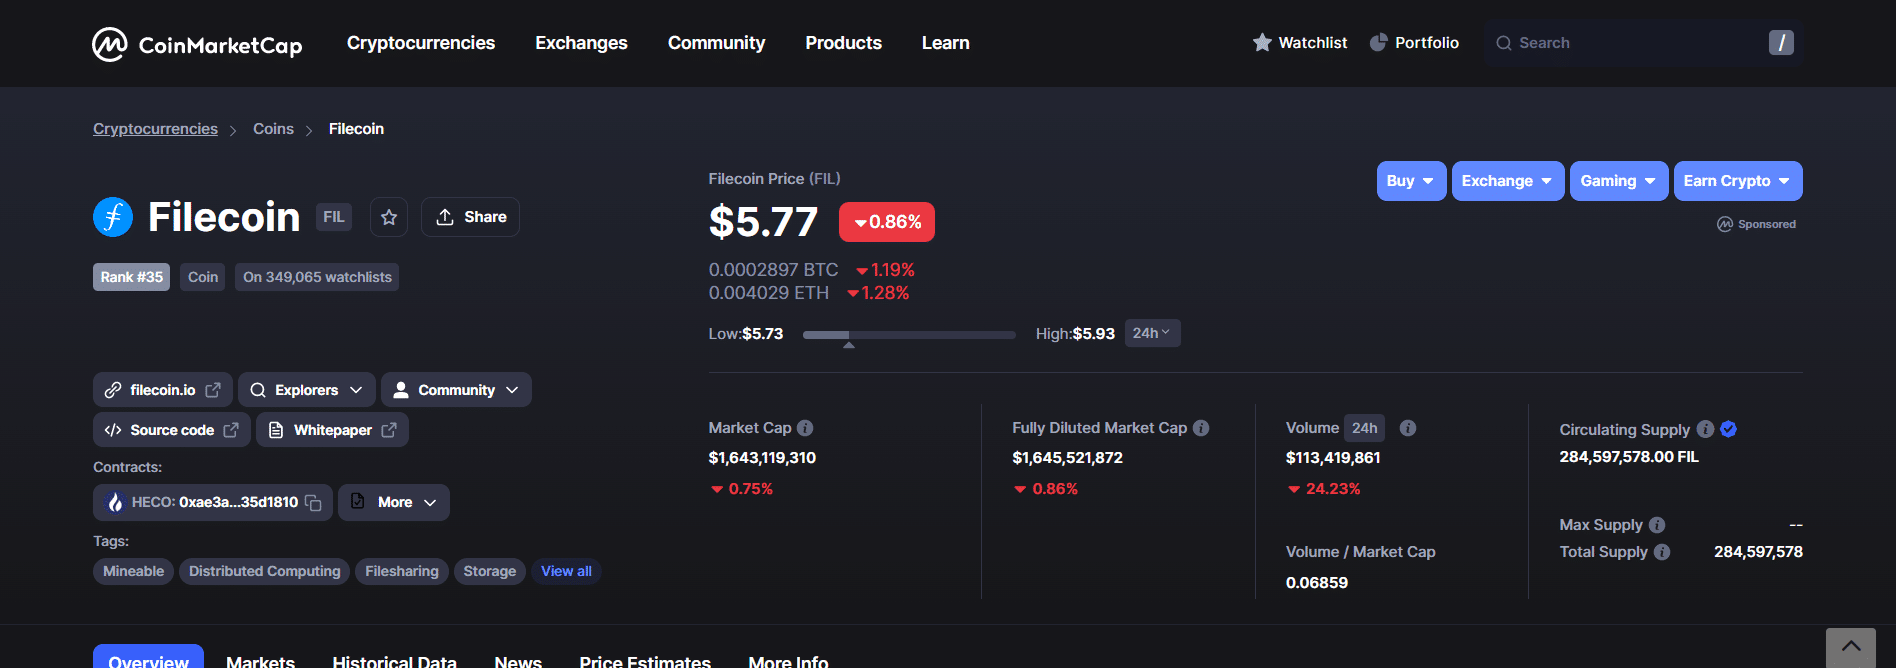Viewport: 1896px width, 668px height.
Task: Open the Learn menu
Action: [946, 43]
